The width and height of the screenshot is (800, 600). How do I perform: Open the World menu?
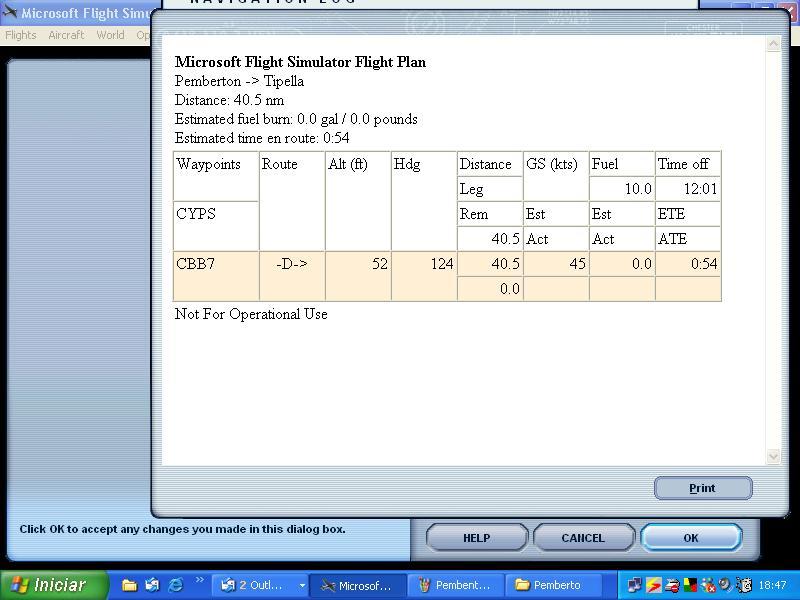click(x=110, y=35)
